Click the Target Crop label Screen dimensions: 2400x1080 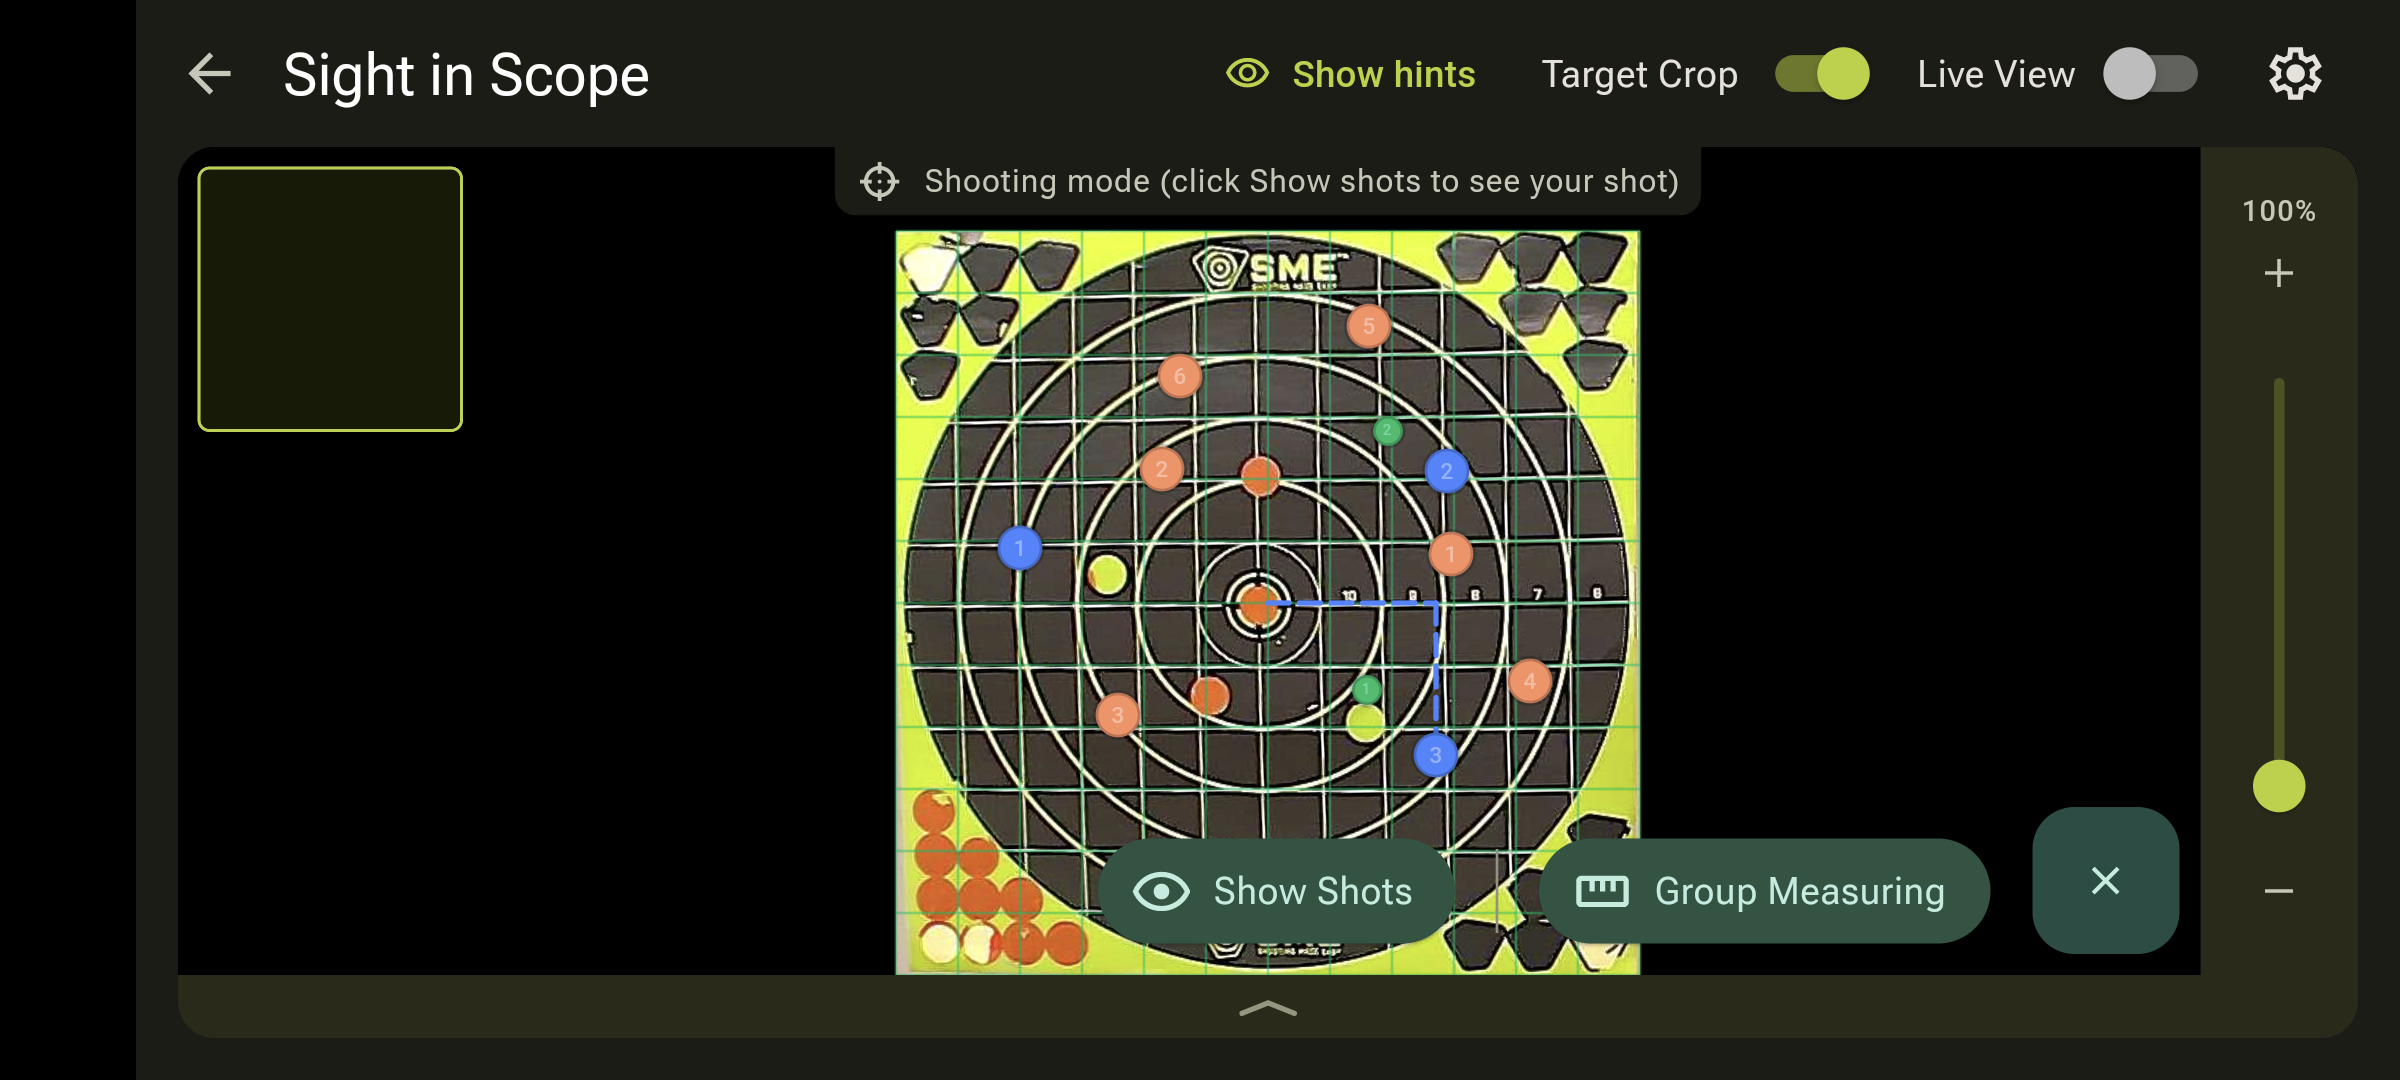(x=1640, y=74)
